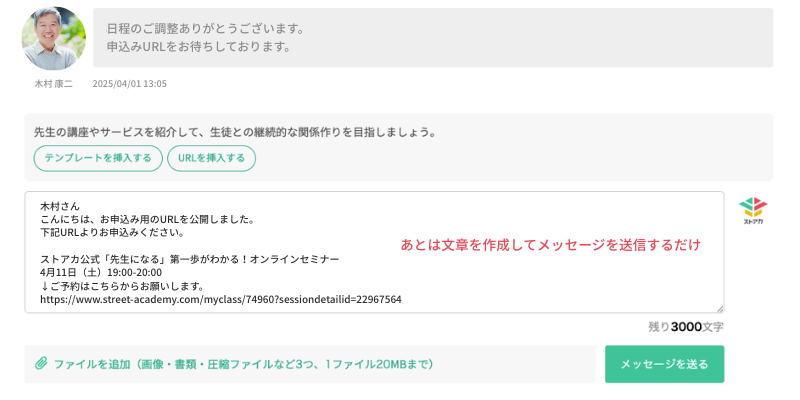Click the 先生の講座やサービスを紹介して hint text
800x400 pixels.
pos(235,133)
